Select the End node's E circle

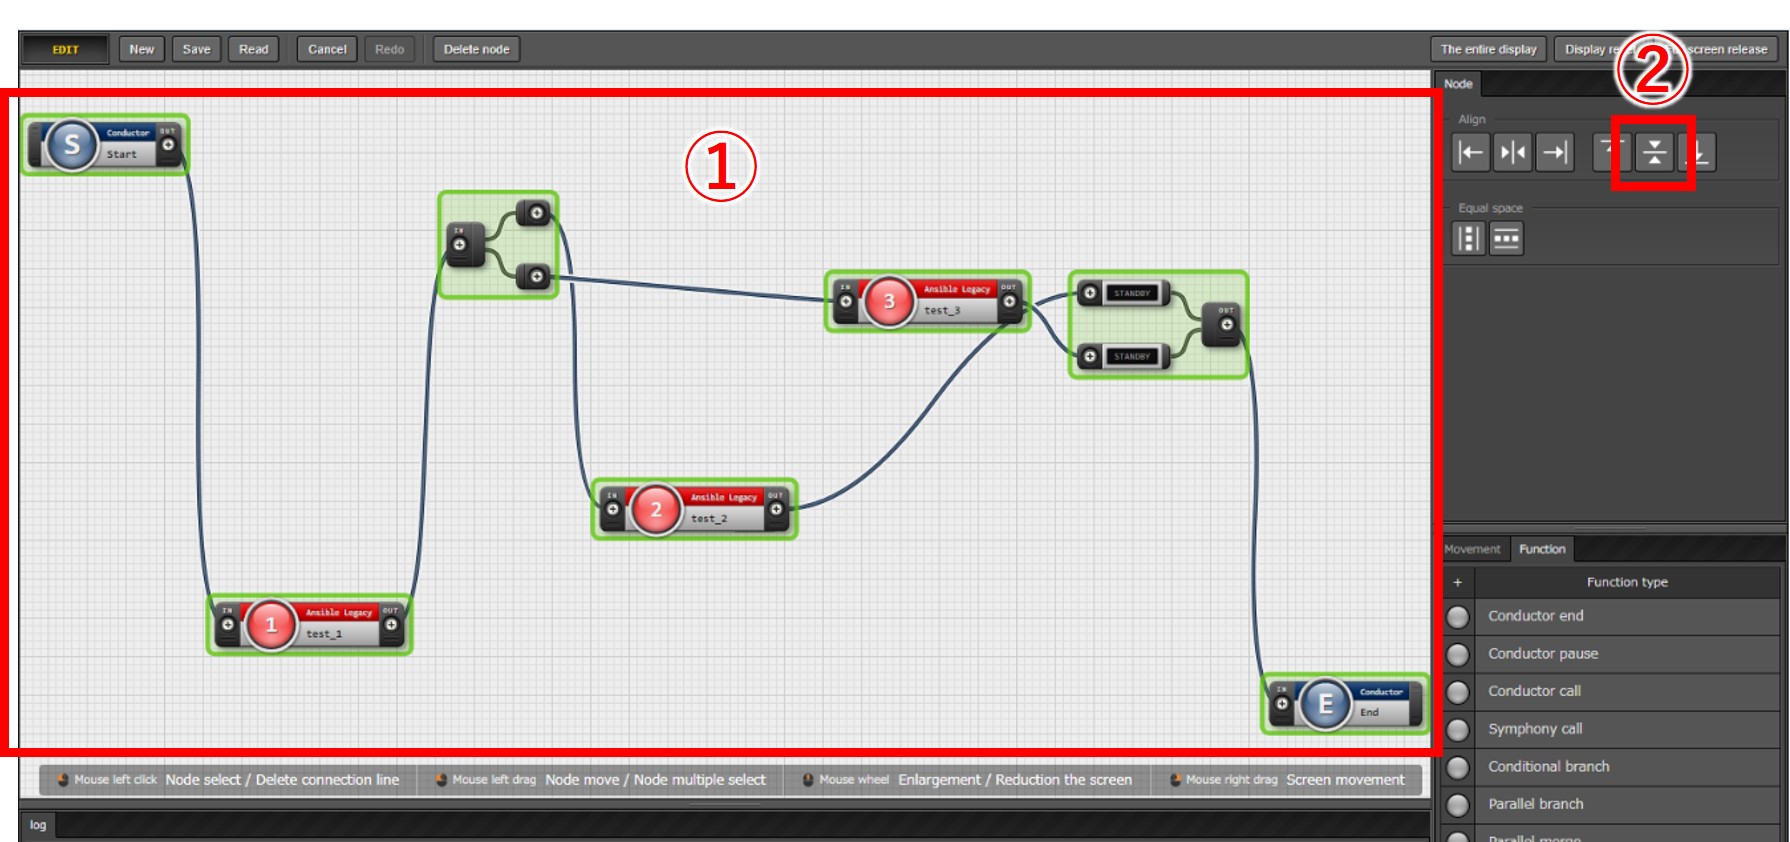(x=1325, y=704)
